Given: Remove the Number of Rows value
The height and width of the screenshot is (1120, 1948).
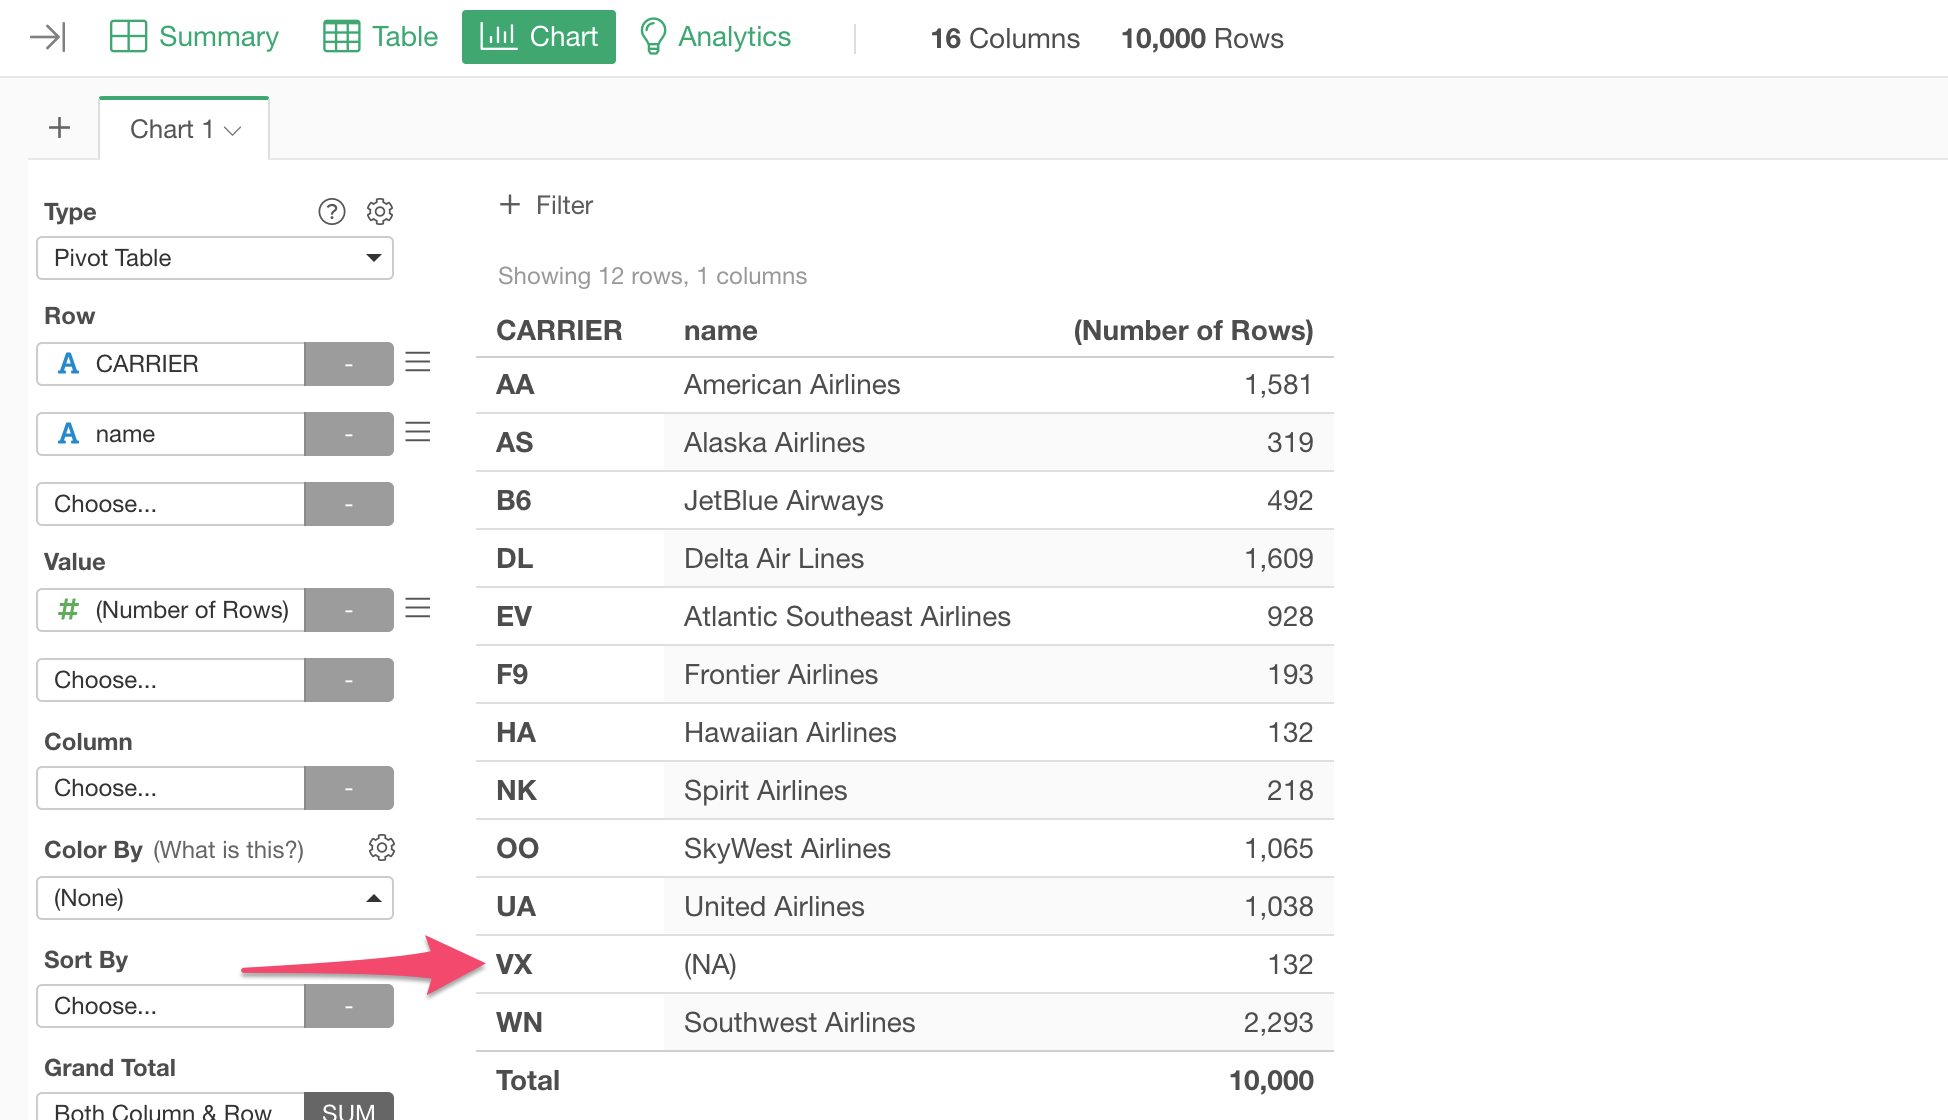Looking at the screenshot, I should point(349,610).
